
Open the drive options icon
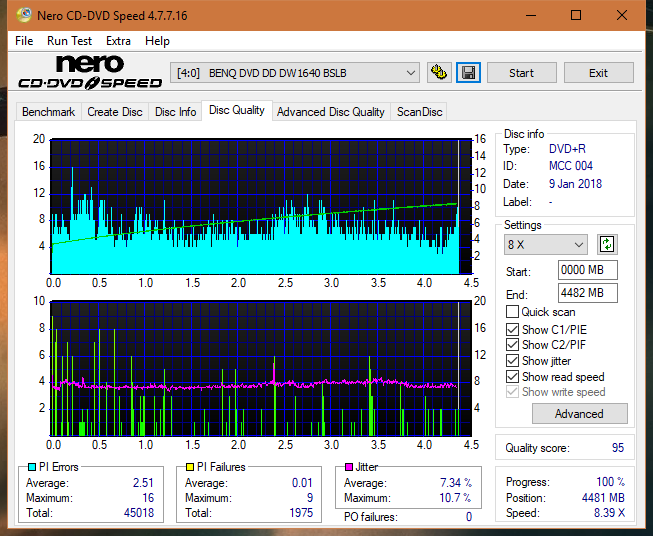[439, 73]
